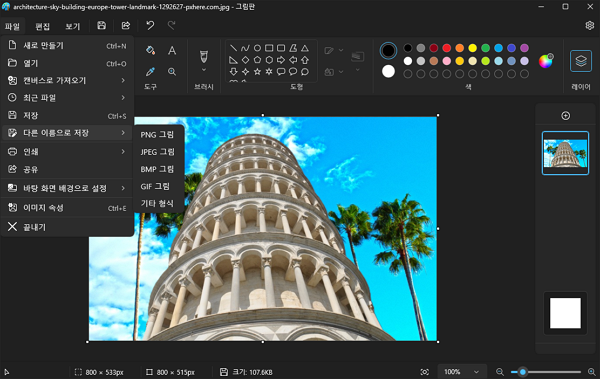Select the curve shape
600x379 pixels.
tap(245, 48)
